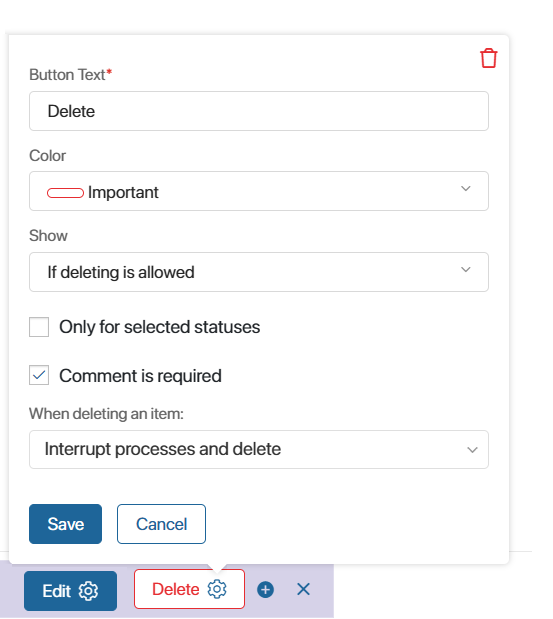Click the red Important color swatch

tap(65, 193)
